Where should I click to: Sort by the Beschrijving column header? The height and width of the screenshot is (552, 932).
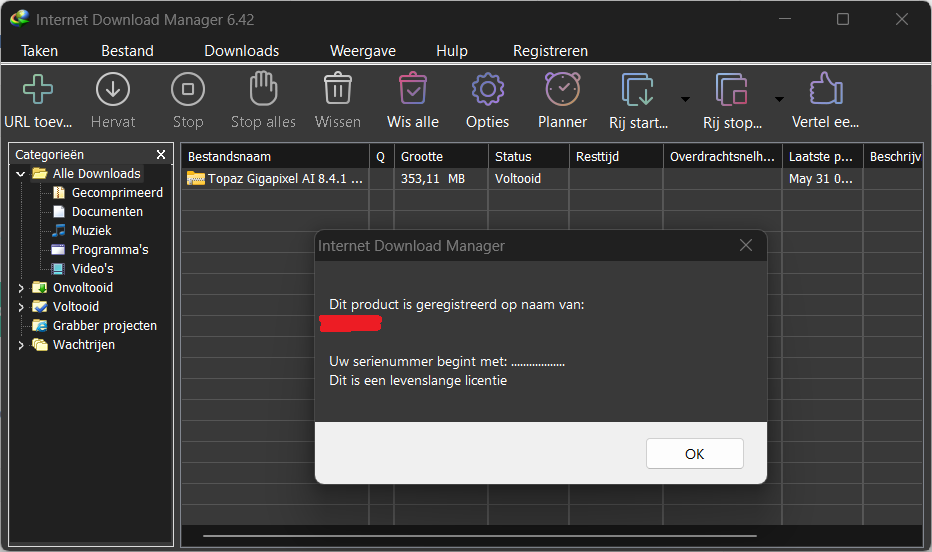(x=893, y=157)
